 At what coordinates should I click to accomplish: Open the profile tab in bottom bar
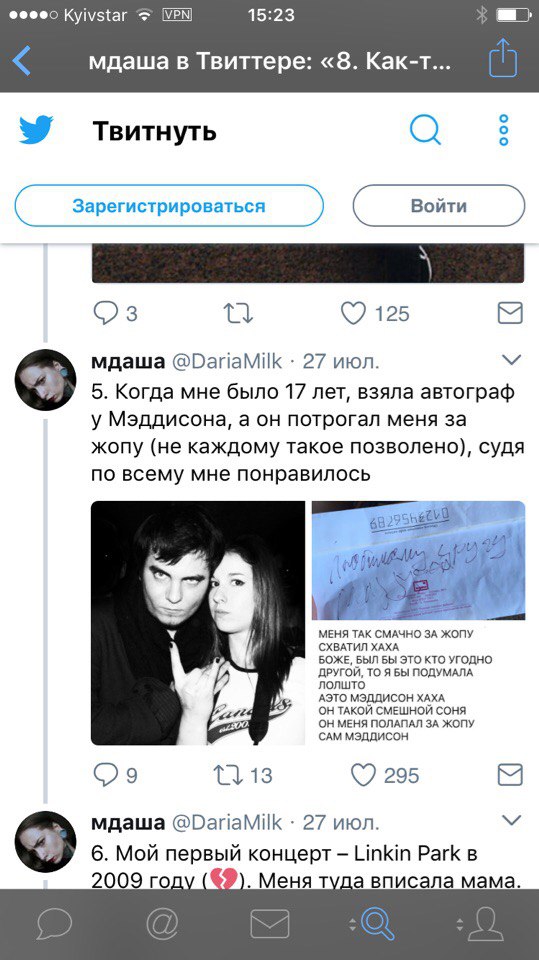485,924
